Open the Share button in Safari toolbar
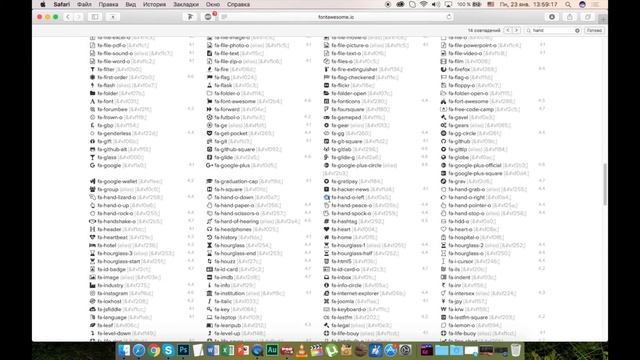The height and width of the screenshot is (360, 640). [570, 17]
